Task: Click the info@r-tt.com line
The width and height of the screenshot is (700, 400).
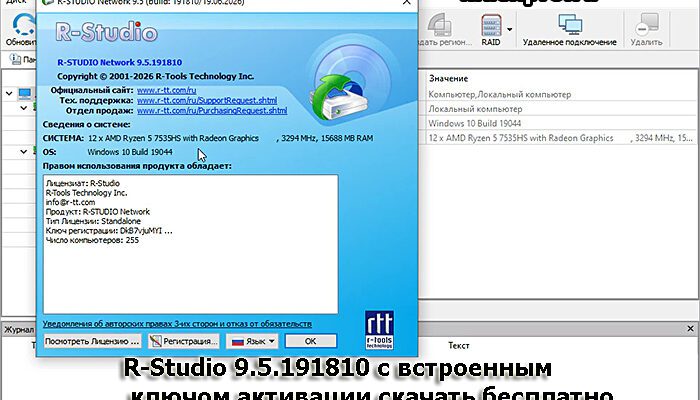Action: click(x=71, y=202)
